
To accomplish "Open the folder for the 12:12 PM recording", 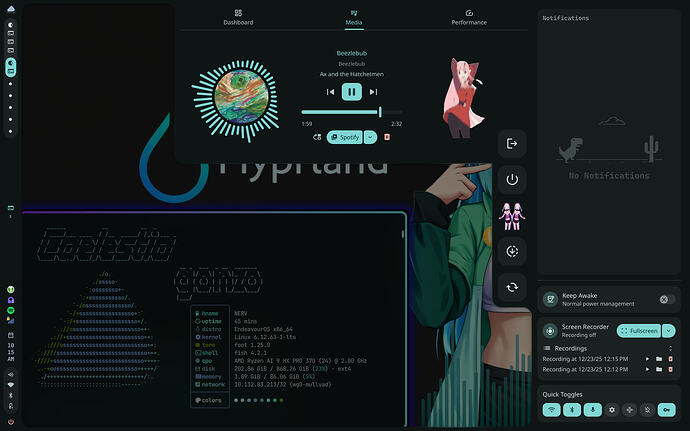I will click(659, 370).
